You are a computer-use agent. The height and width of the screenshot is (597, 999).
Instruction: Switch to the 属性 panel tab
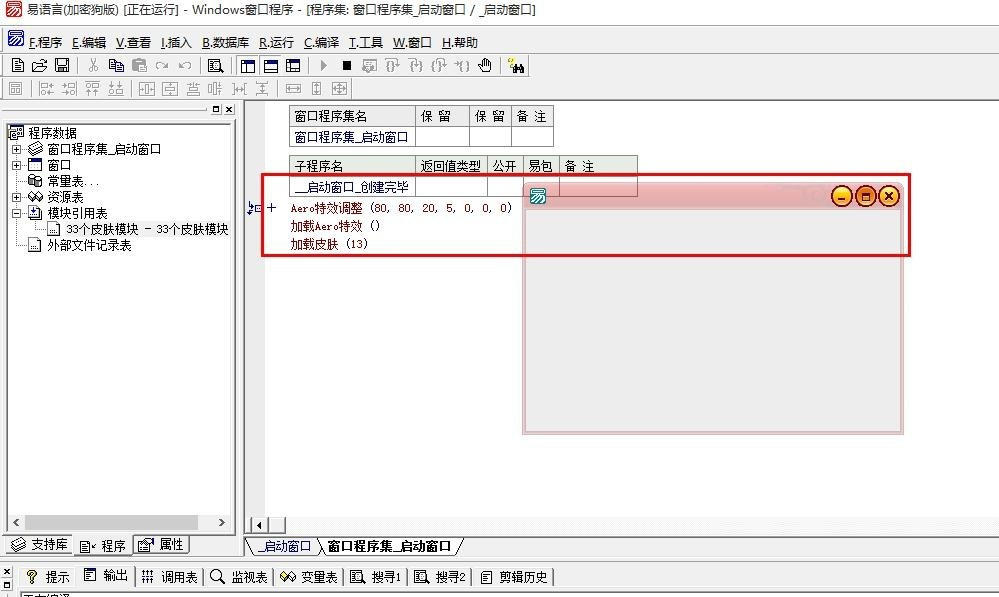(x=162, y=545)
